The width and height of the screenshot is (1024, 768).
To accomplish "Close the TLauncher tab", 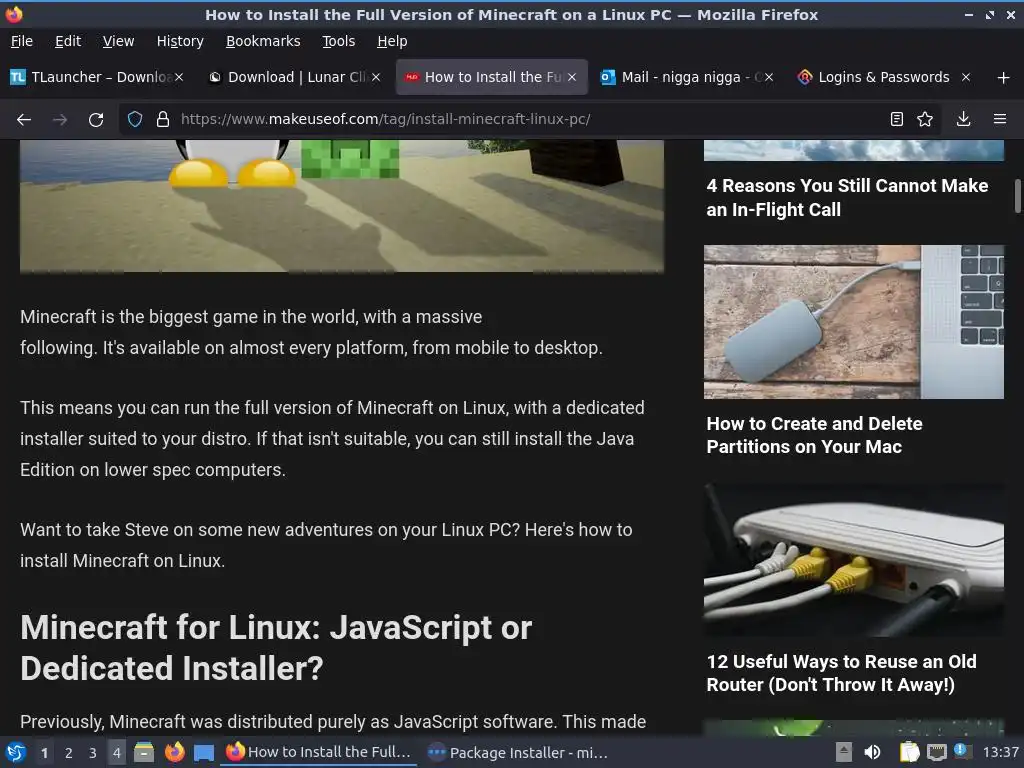I will coord(179,77).
